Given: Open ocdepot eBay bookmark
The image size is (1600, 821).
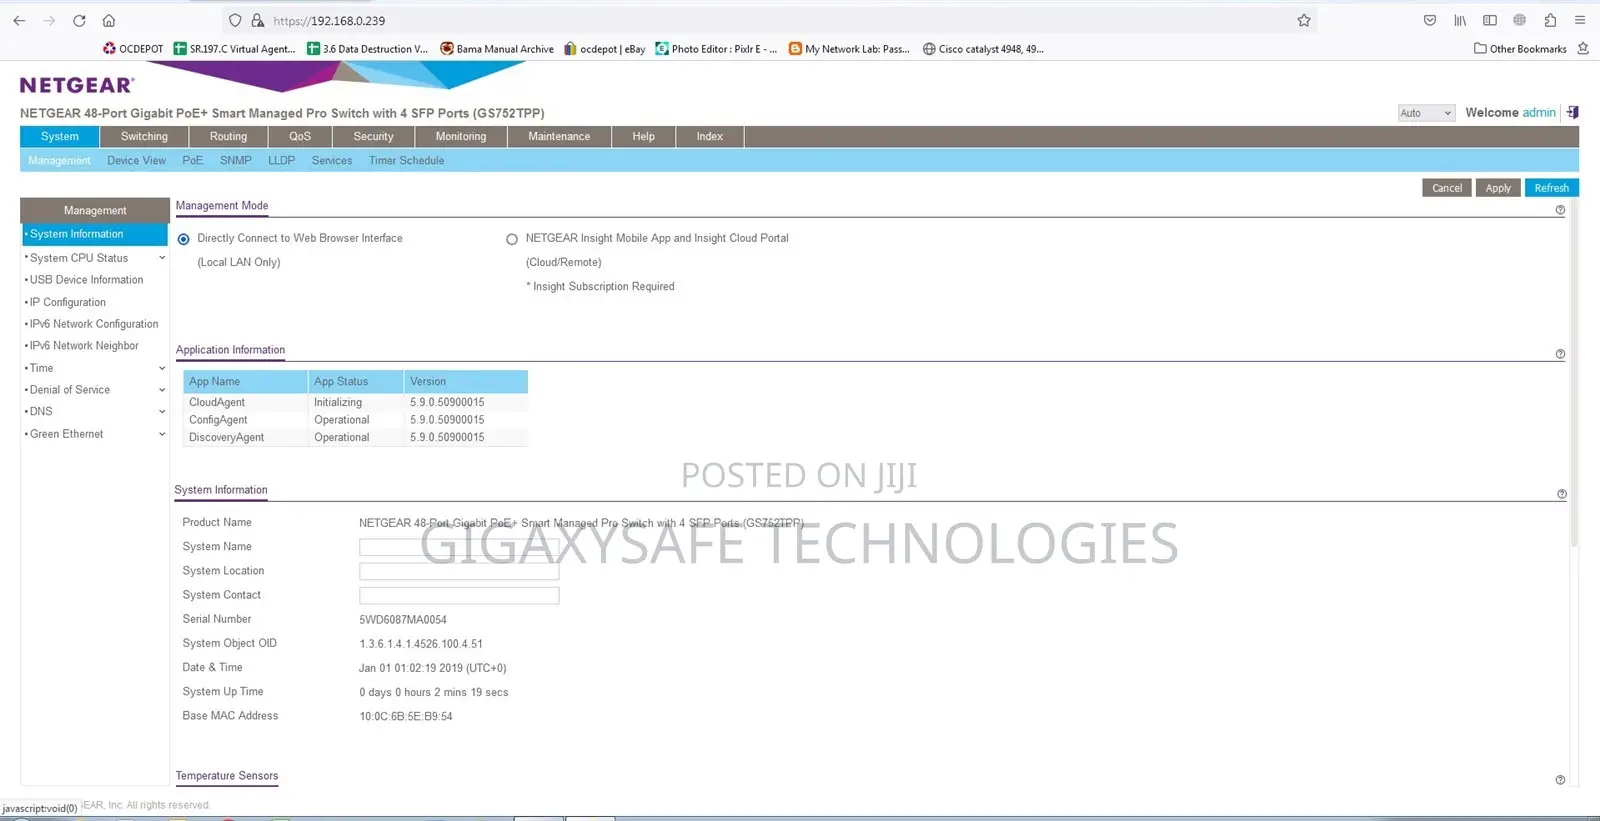Looking at the screenshot, I should click(x=605, y=48).
